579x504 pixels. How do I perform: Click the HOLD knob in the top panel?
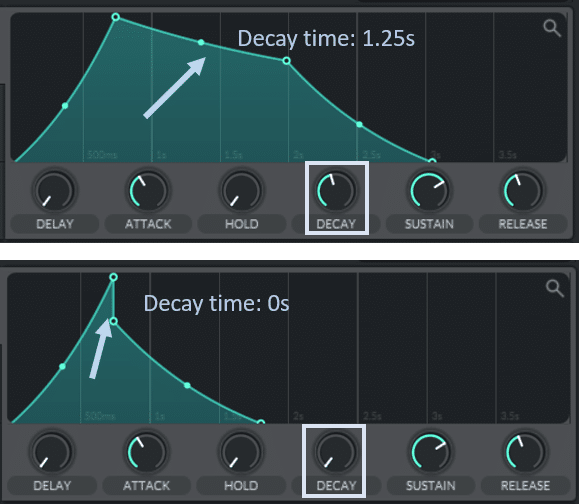pyautogui.click(x=242, y=191)
